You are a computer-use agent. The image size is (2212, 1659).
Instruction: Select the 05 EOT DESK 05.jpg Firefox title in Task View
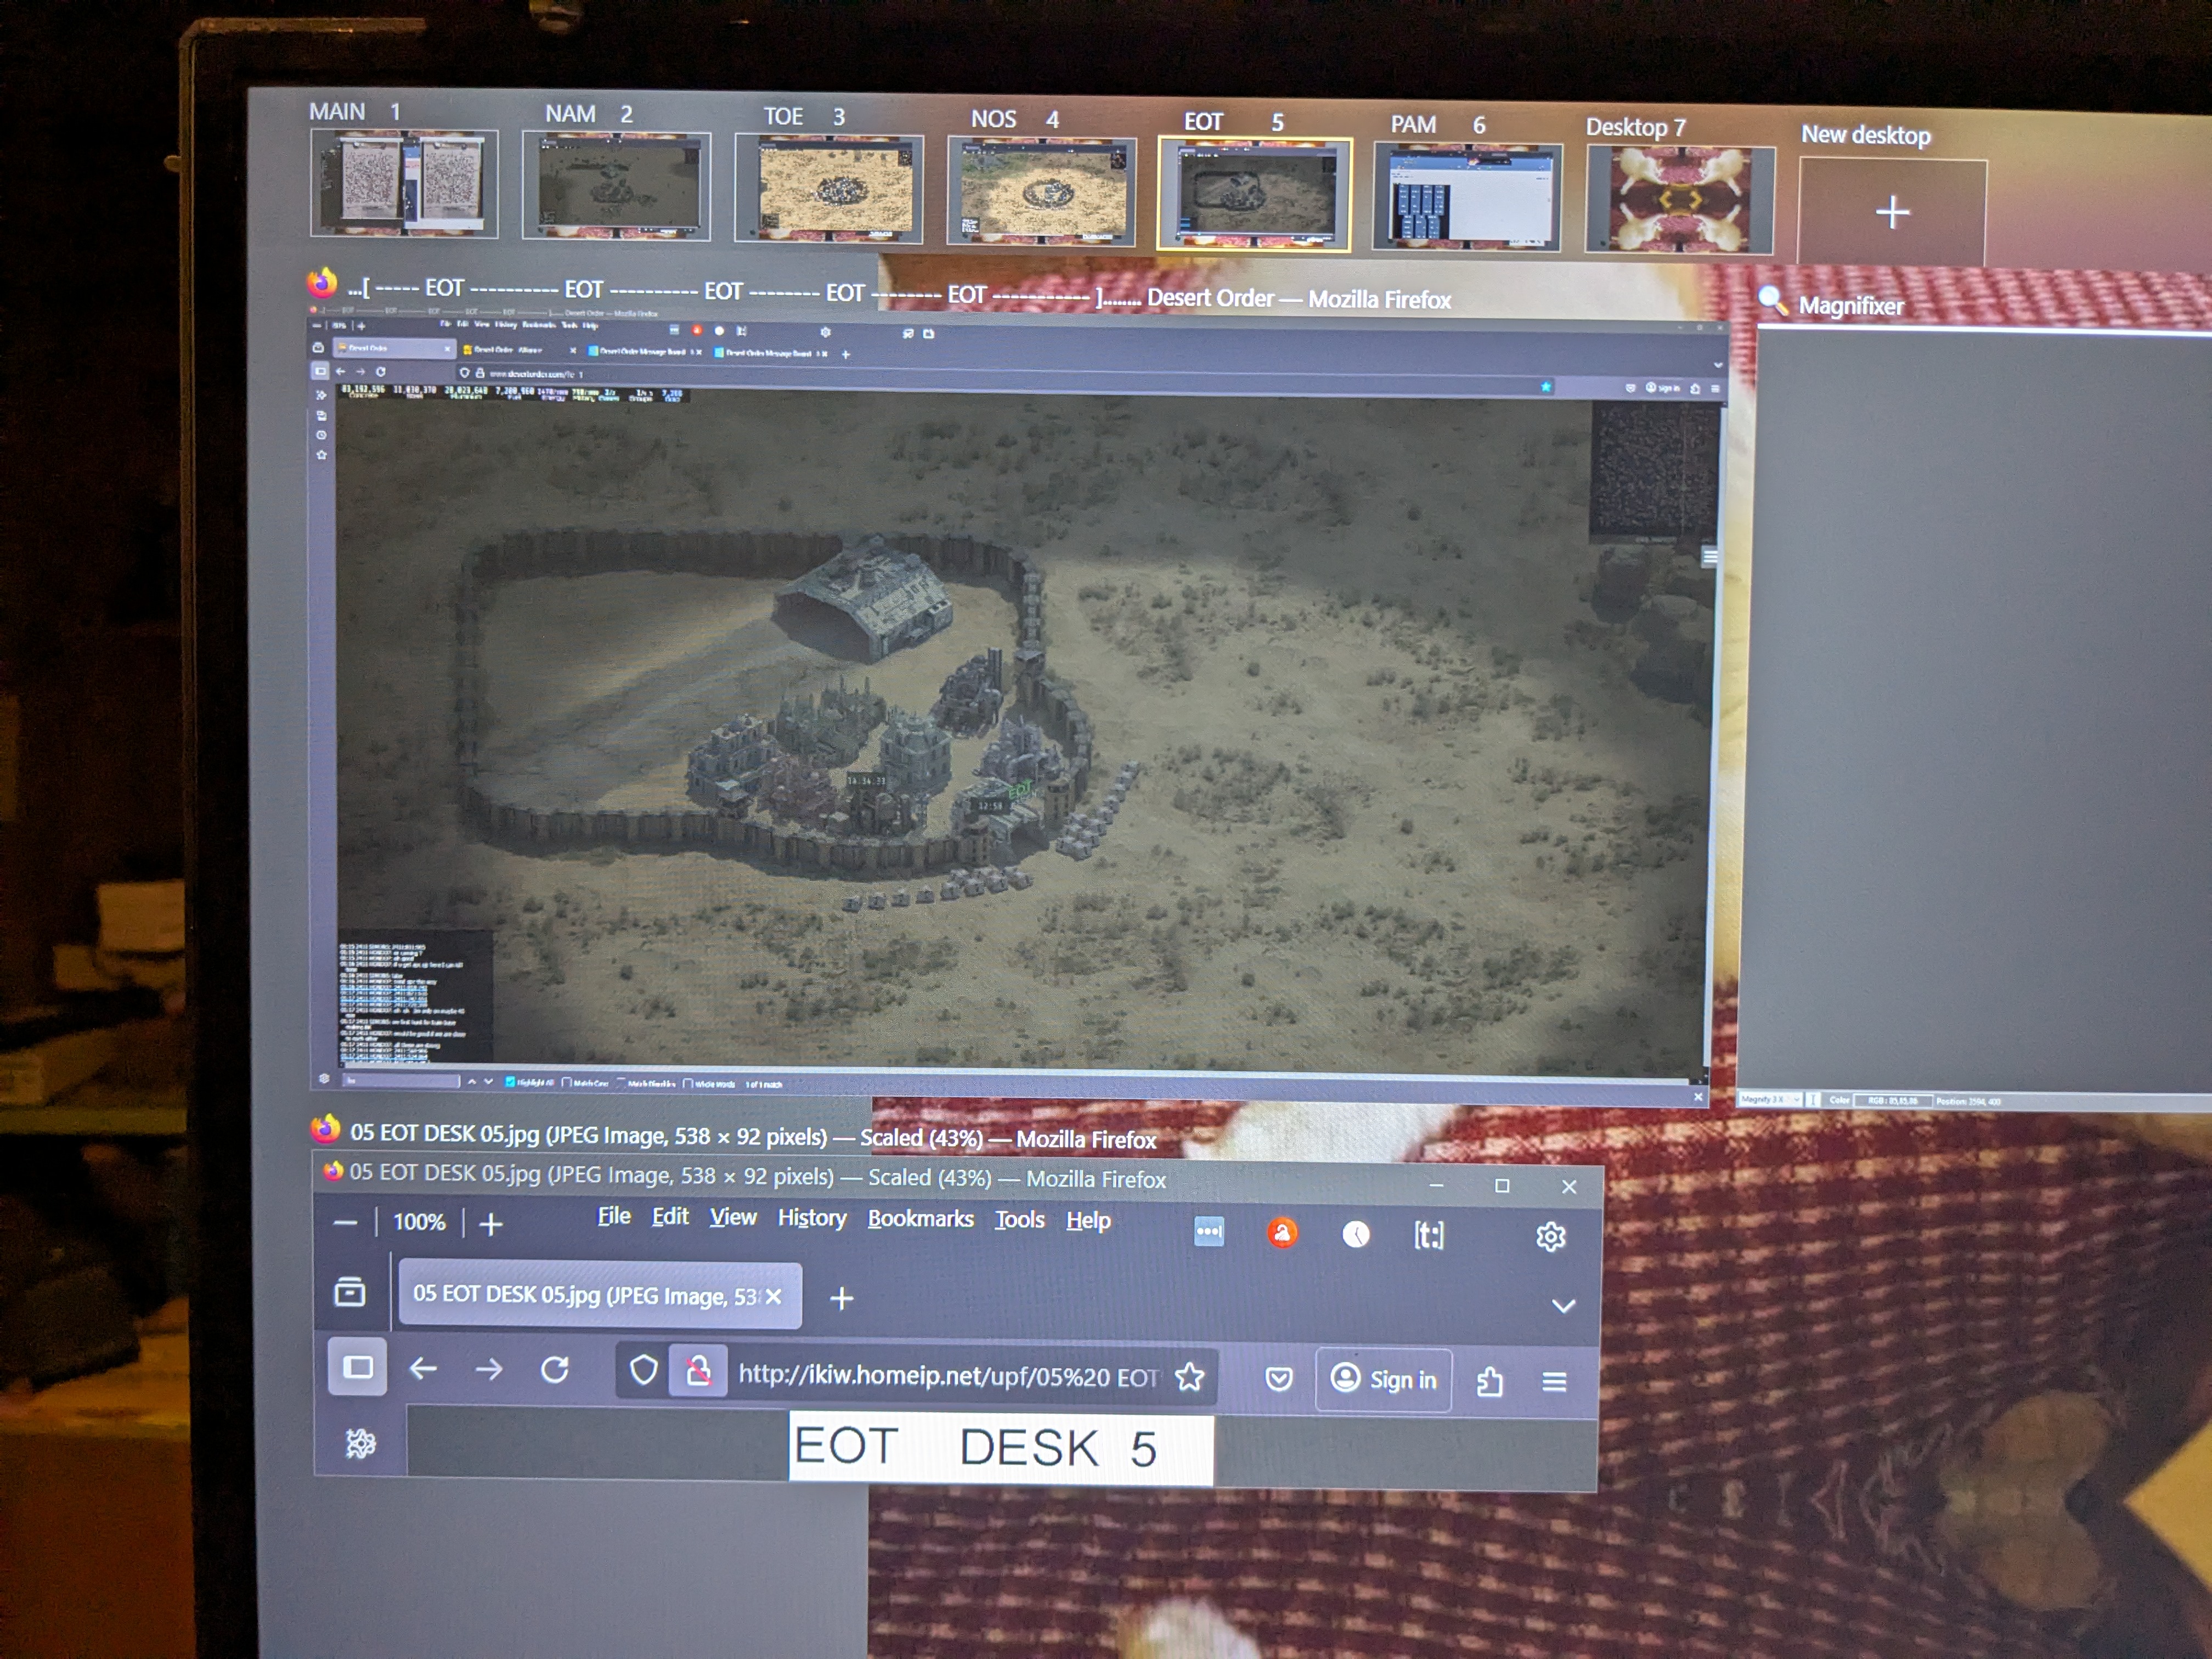click(x=753, y=1136)
